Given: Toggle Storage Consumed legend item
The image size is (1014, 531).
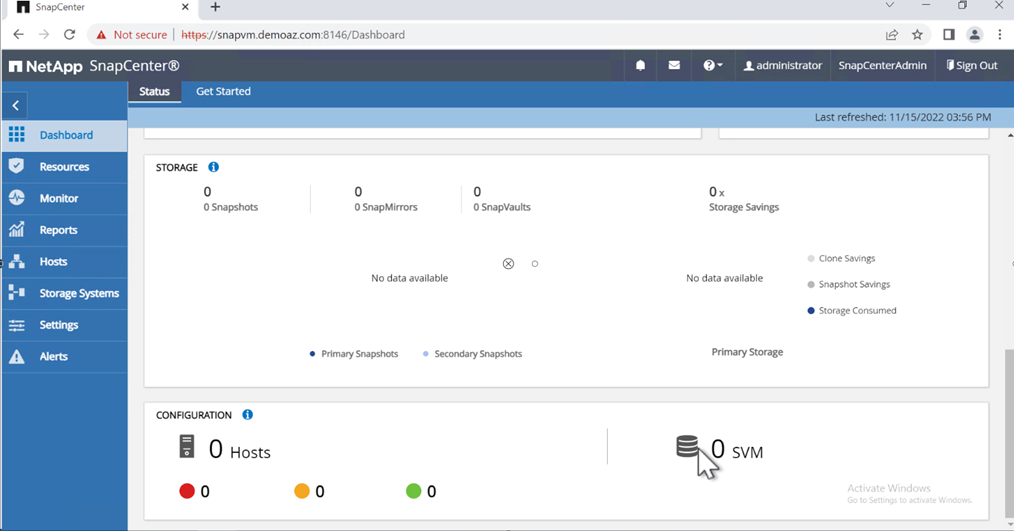Looking at the screenshot, I should coord(852,310).
